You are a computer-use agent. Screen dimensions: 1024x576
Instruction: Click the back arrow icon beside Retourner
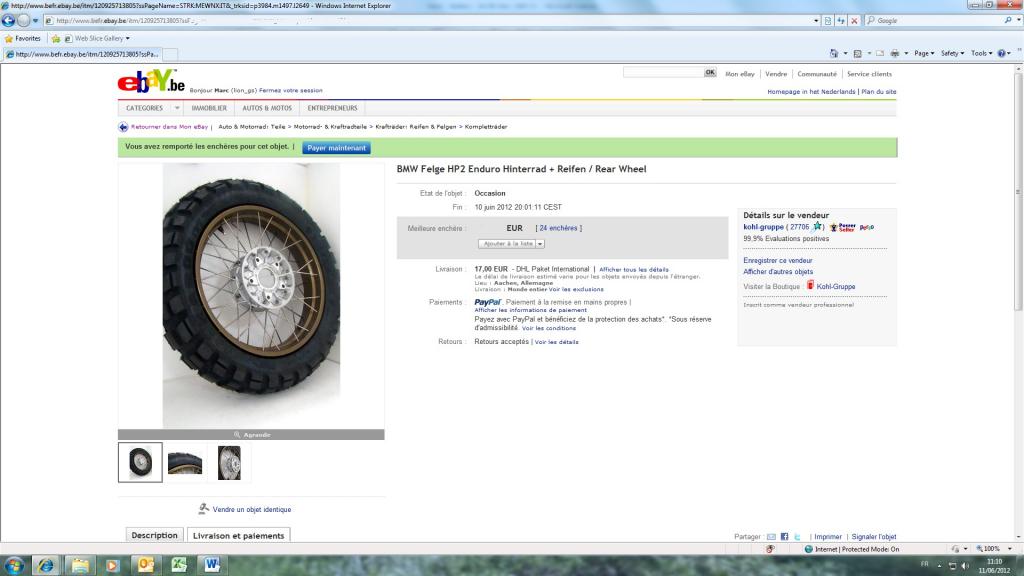click(x=123, y=127)
